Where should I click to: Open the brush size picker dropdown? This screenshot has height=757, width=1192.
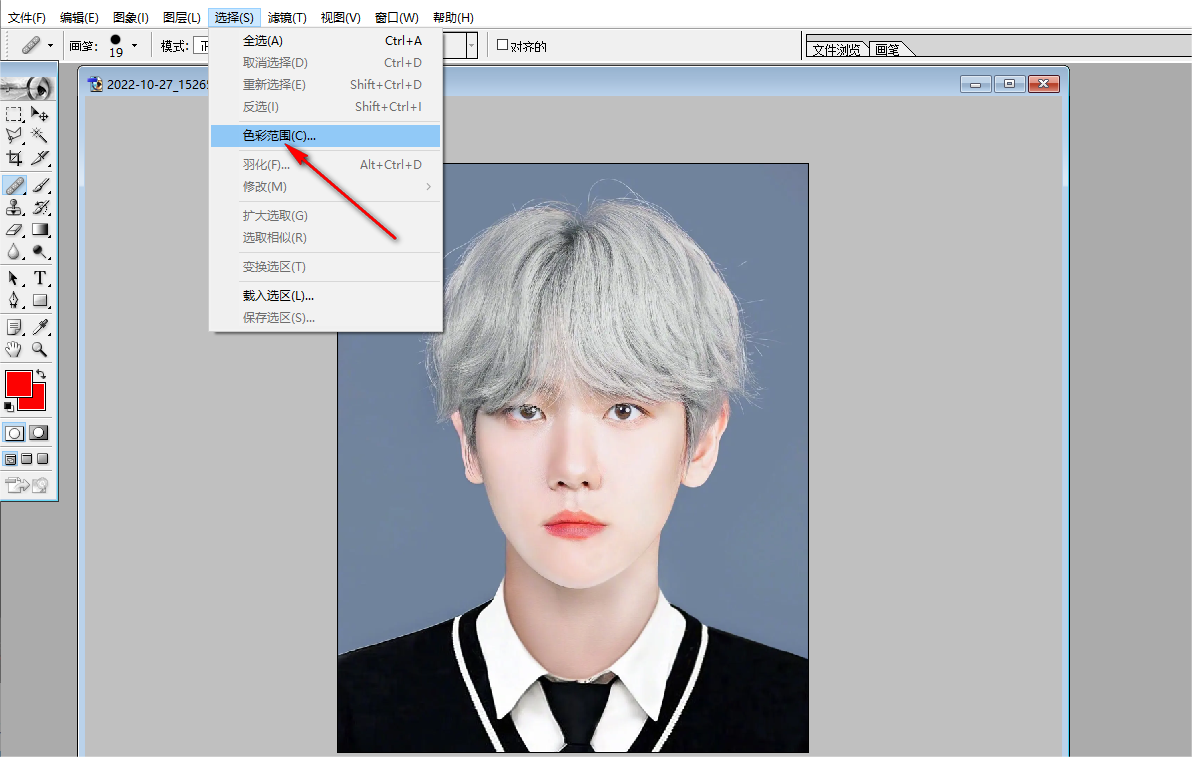tap(135, 46)
